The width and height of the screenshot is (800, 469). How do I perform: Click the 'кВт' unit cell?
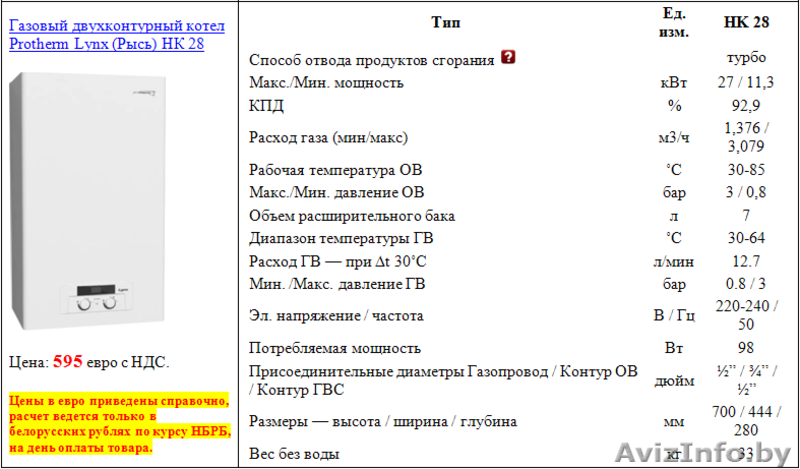click(x=673, y=83)
